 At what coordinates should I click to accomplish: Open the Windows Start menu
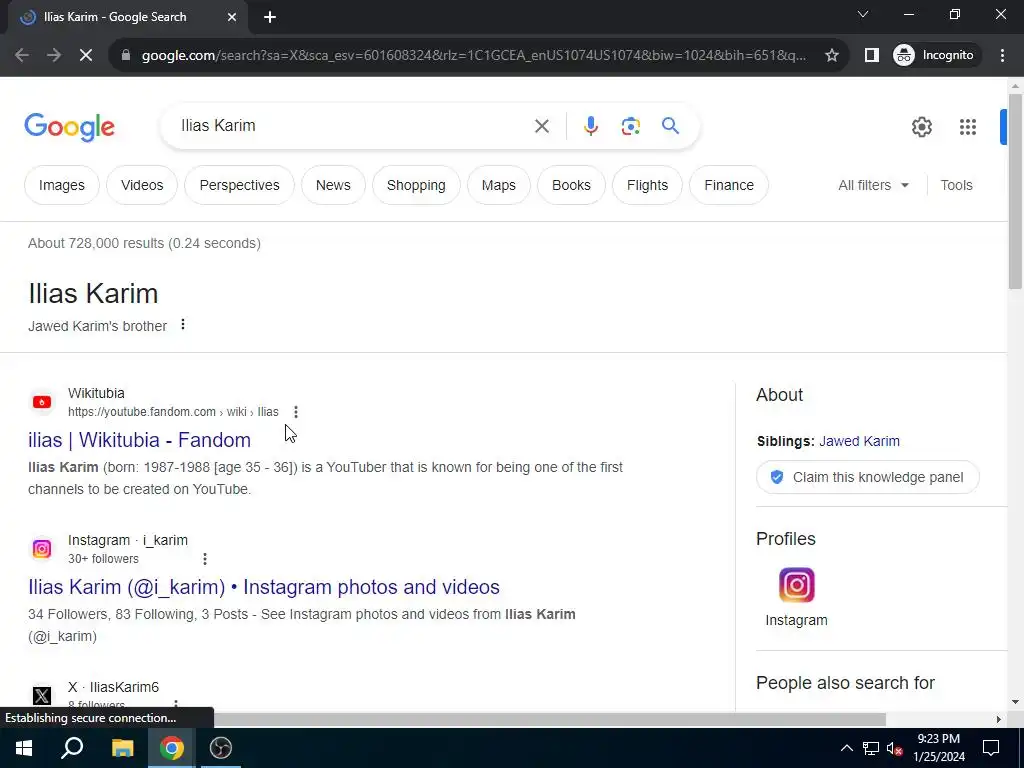point(24,748)
